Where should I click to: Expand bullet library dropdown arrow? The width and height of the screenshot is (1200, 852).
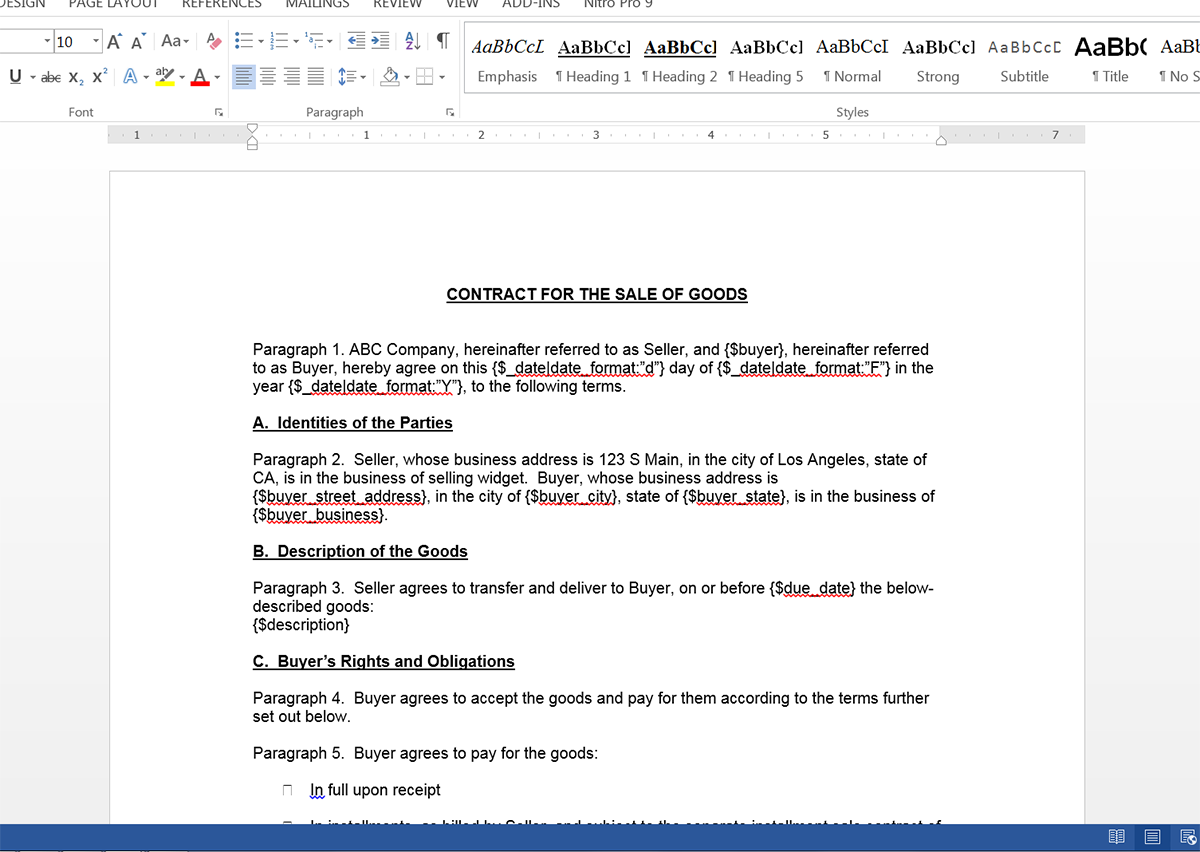260,41
